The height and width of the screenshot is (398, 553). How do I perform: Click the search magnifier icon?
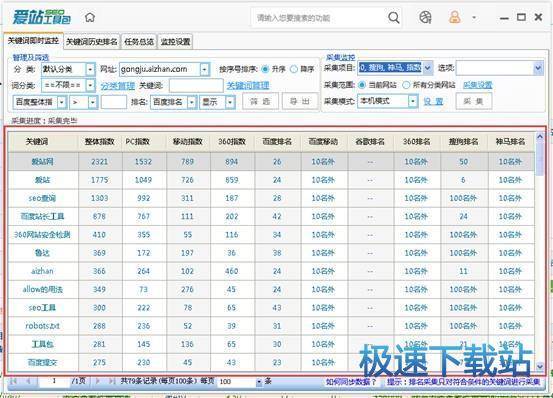[x=394, y=17]
